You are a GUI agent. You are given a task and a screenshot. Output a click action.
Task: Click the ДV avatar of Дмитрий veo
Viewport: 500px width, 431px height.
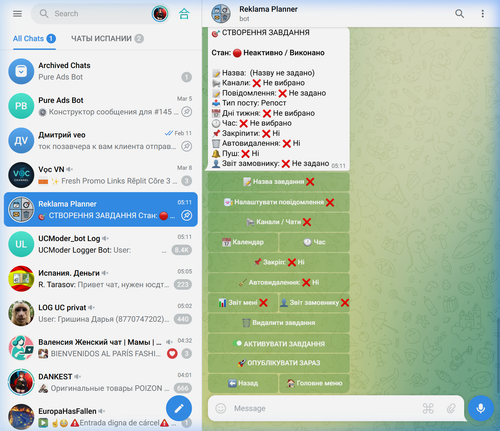click(21, 141)
